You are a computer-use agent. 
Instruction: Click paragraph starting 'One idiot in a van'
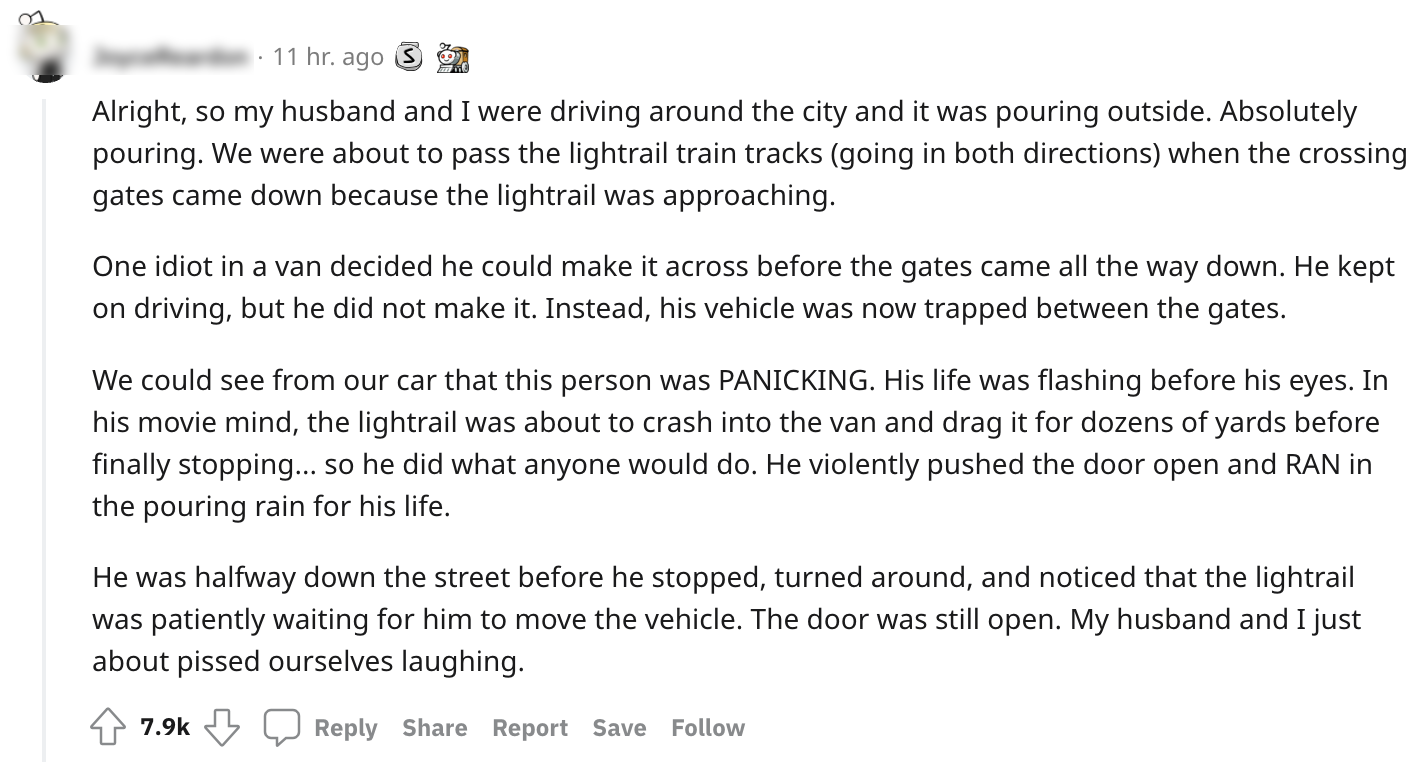[700, 288]
